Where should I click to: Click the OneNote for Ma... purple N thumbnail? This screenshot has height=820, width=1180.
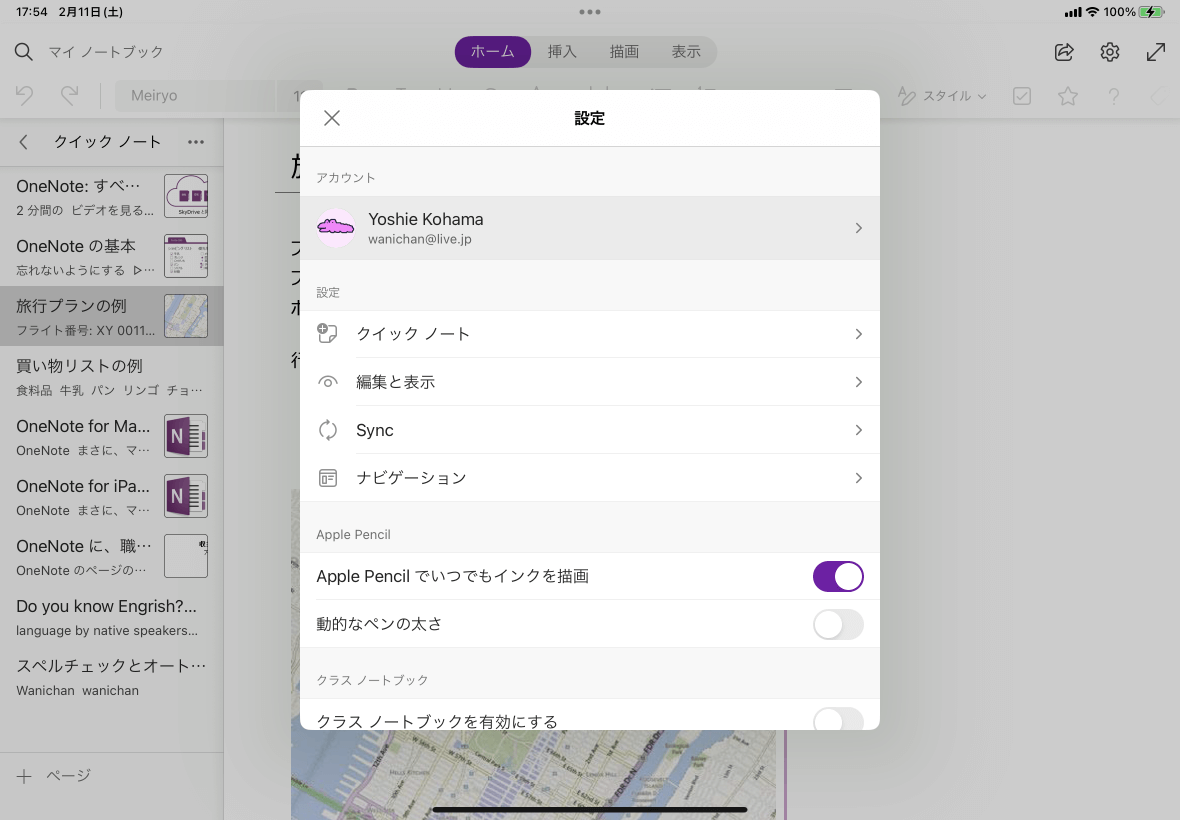coord(186,436)
